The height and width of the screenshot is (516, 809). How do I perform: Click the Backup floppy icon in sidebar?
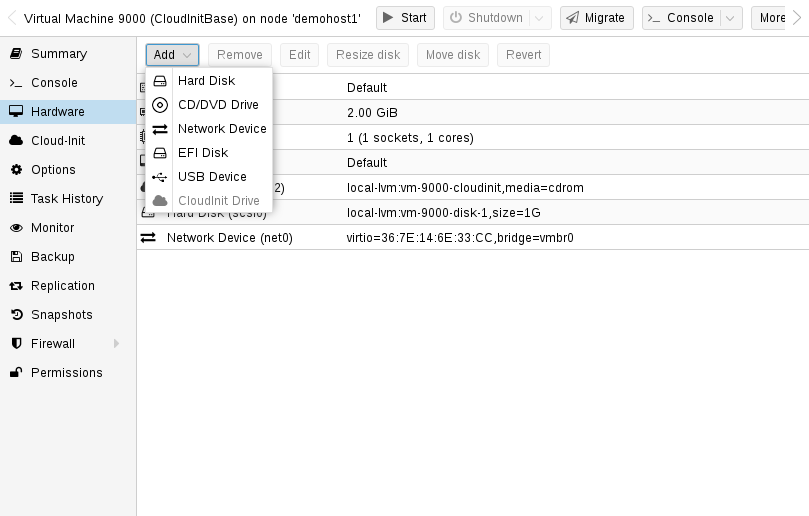[x=16, y=257]
